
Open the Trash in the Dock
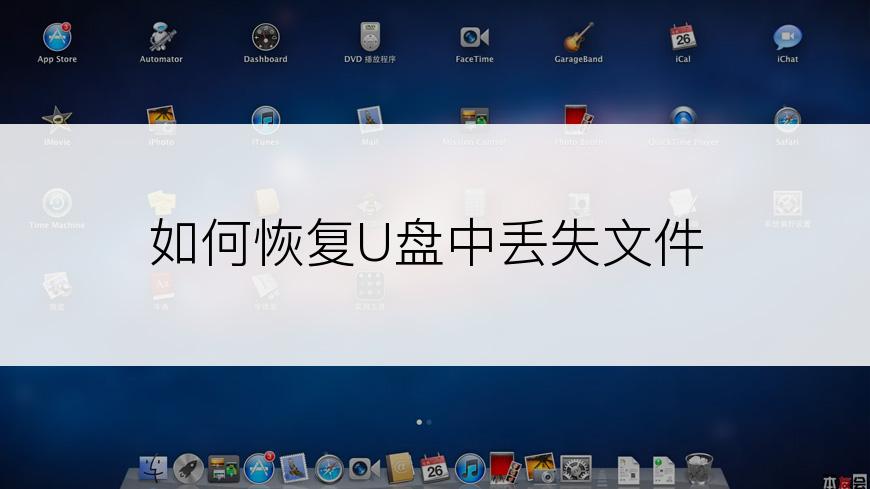pyautogui.click(x=699, y=469)
